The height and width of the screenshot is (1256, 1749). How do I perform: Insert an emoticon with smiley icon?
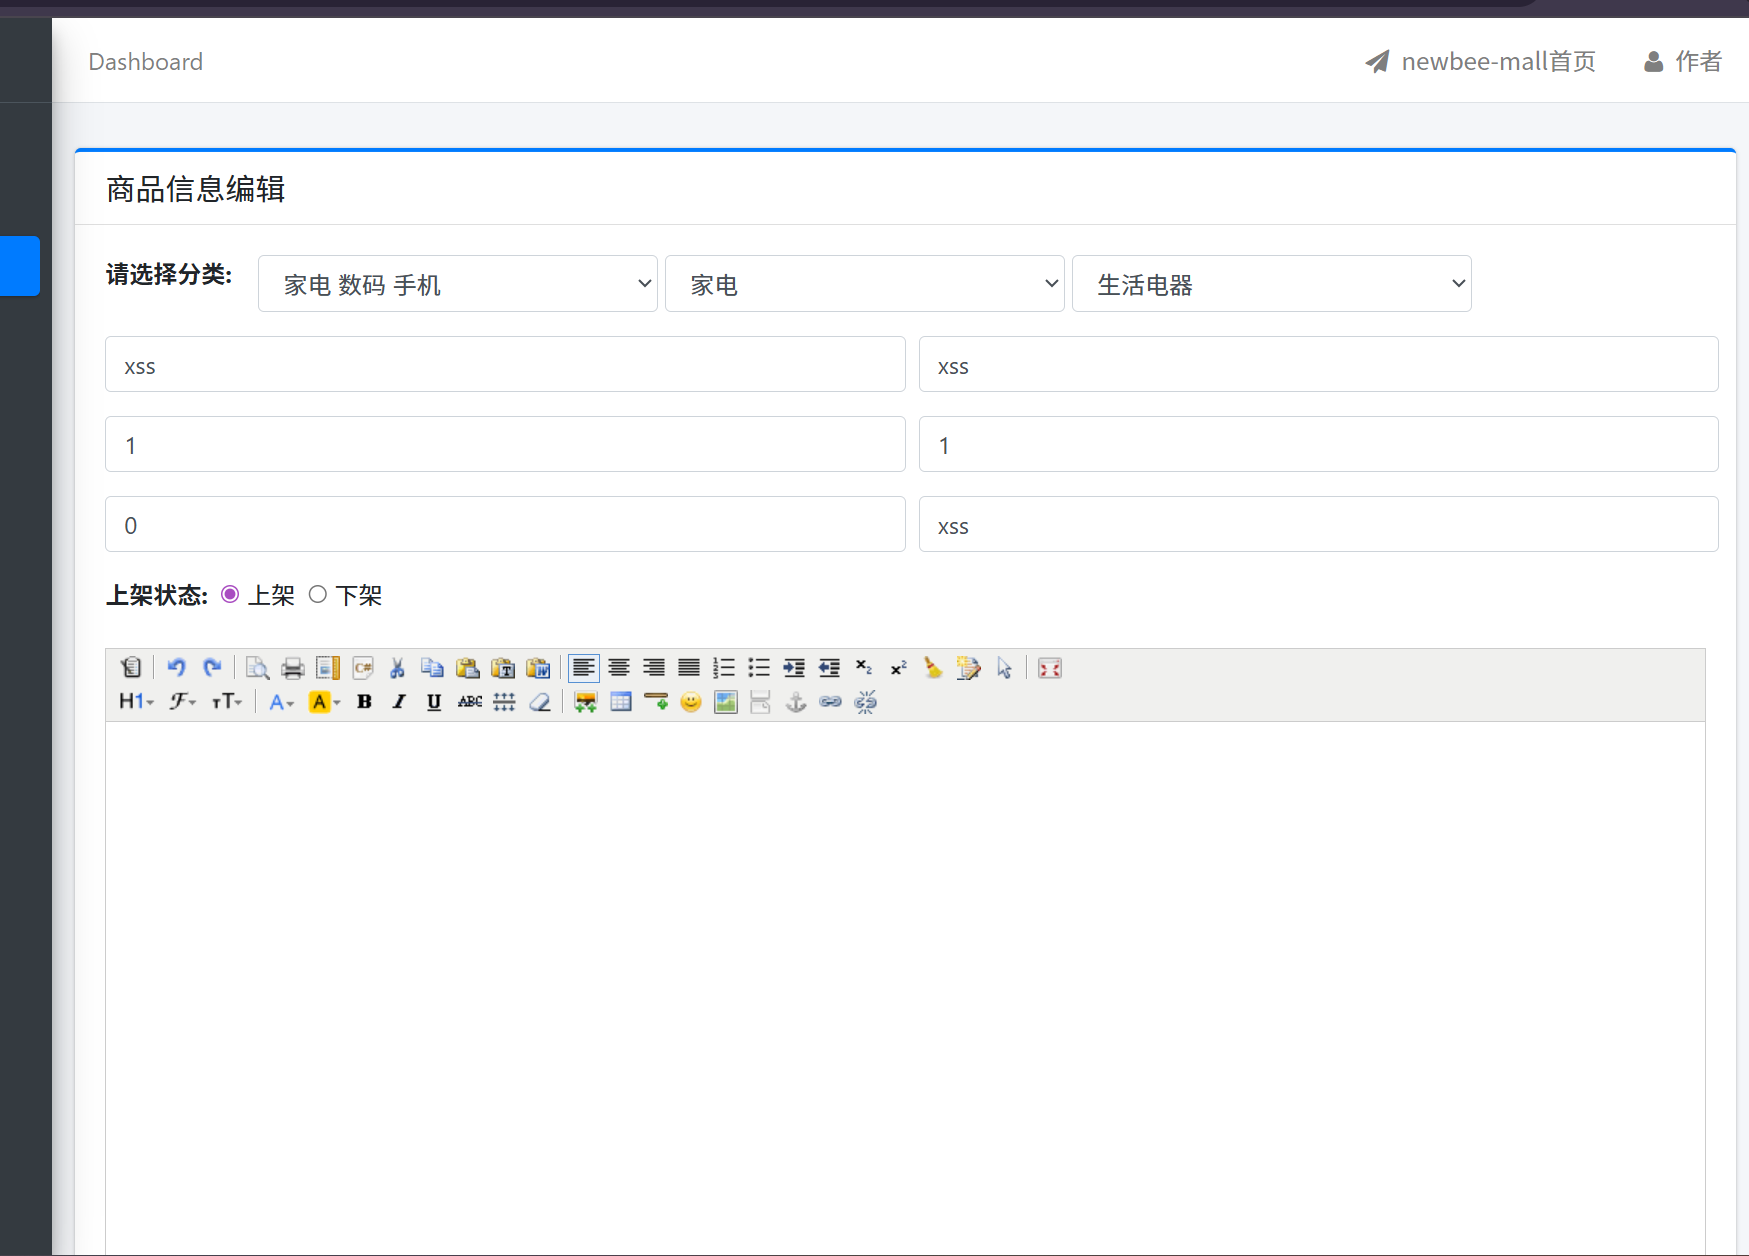click(690, 702)
